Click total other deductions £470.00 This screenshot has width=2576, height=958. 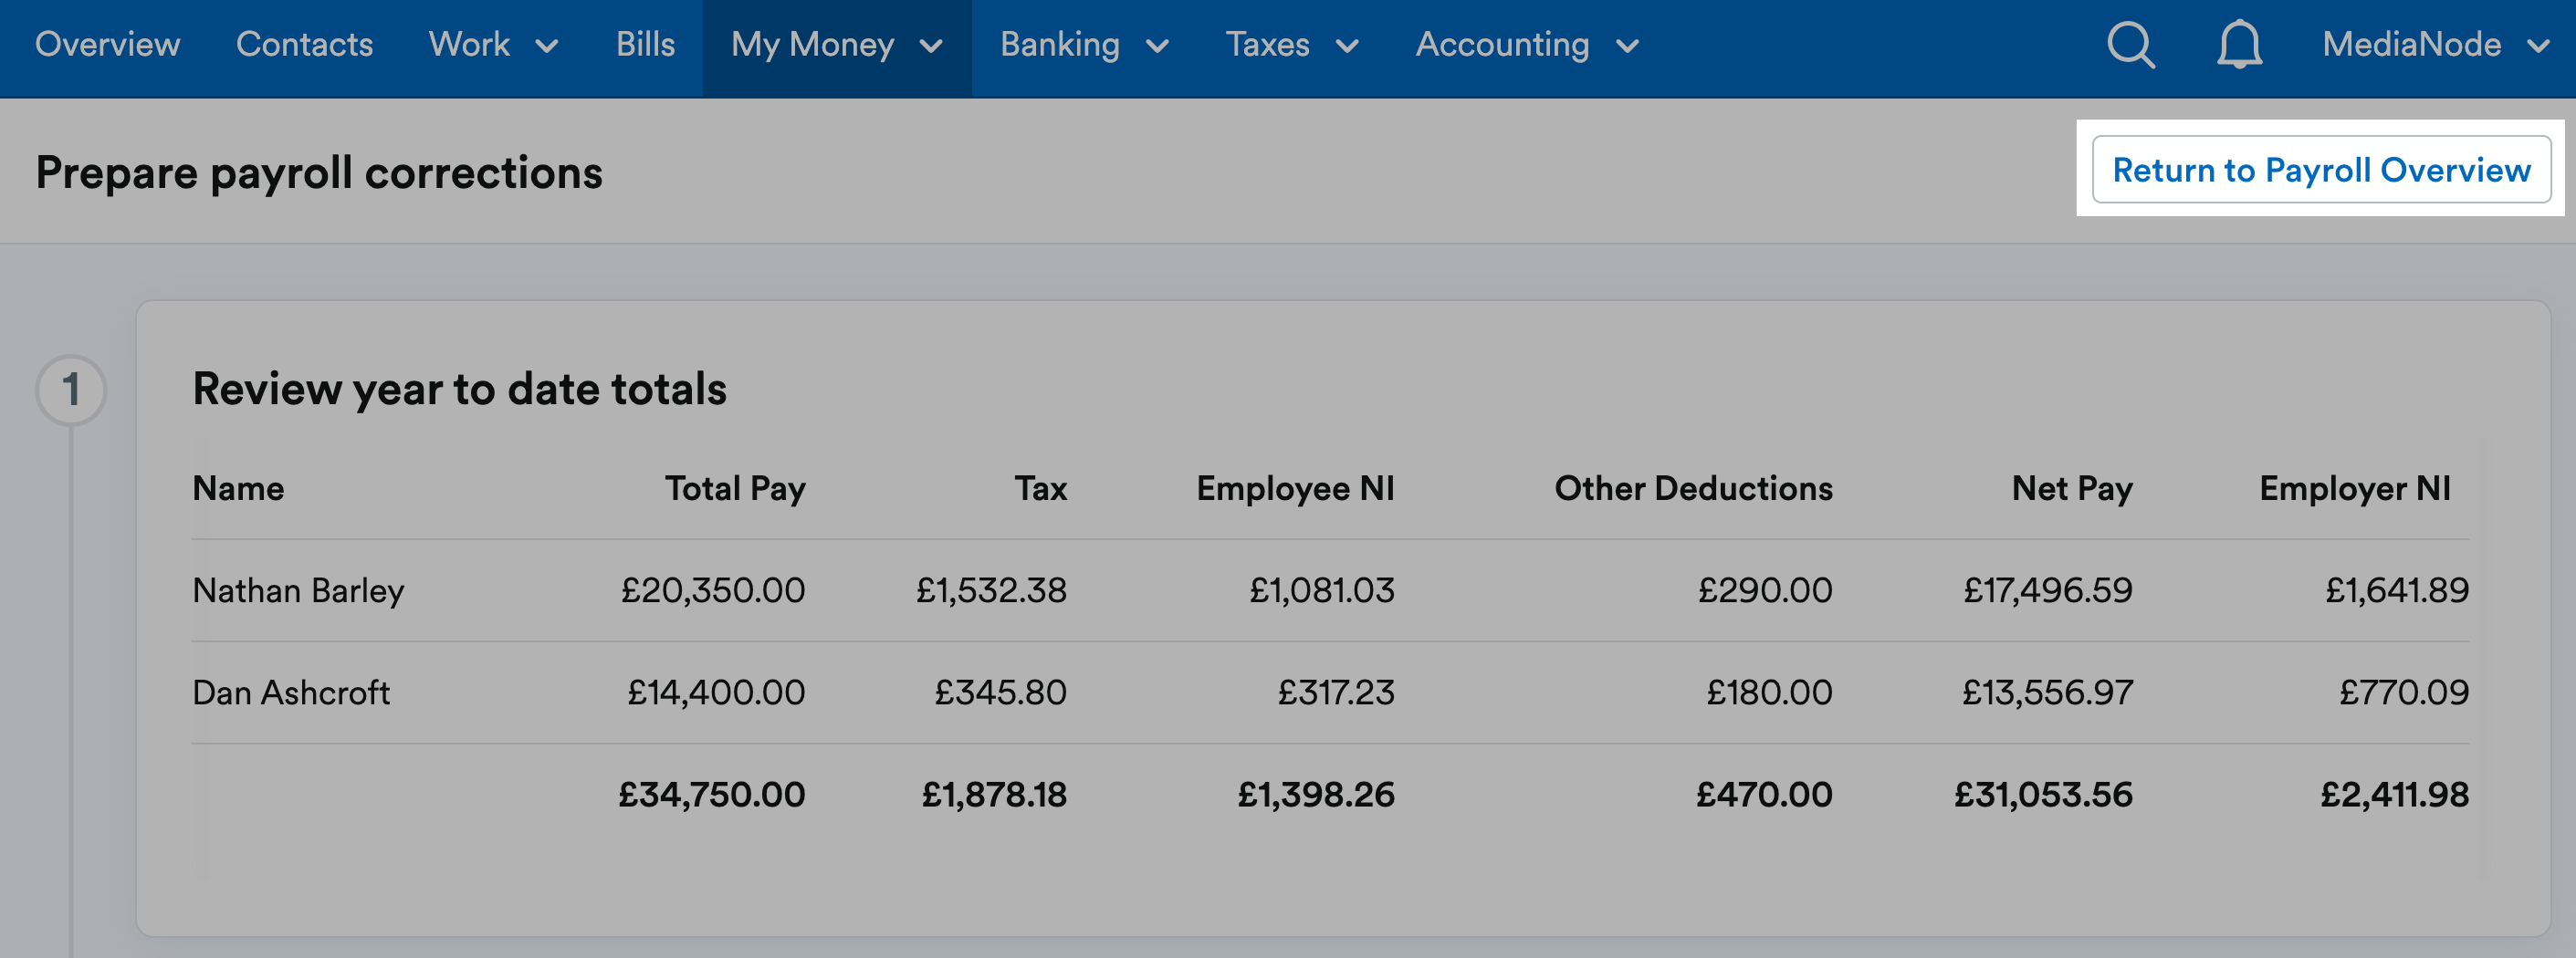point(1764,795)
